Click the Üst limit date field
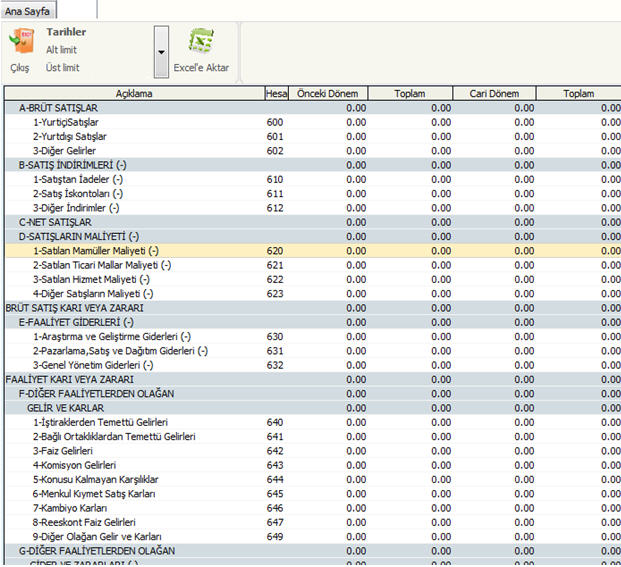The width and height of the screenshot is (621, 567). [62, 68]
